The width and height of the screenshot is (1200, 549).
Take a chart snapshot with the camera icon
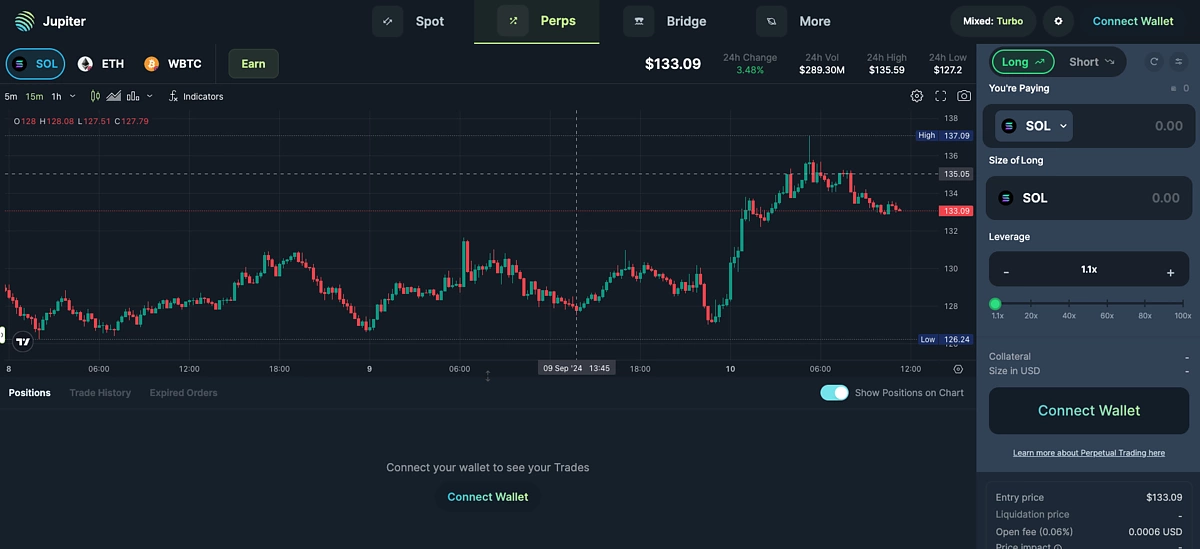[x=964, y=96]
